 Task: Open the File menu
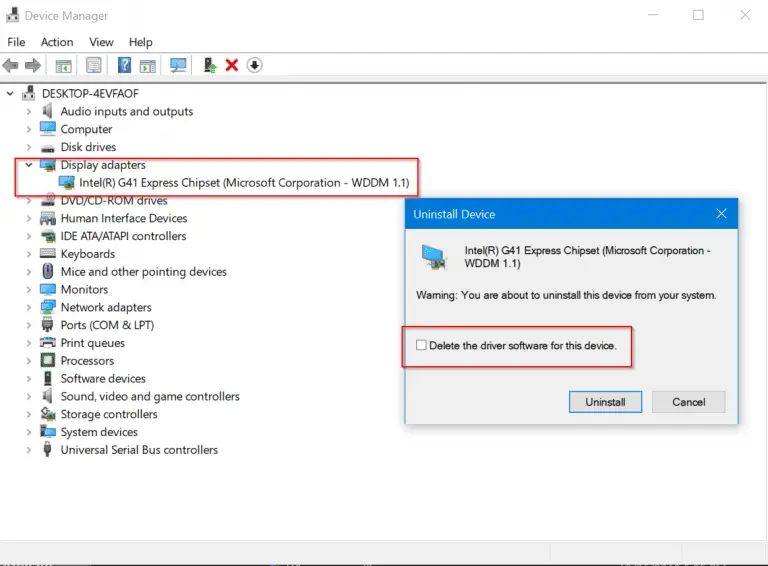click(x=16, y=42)
